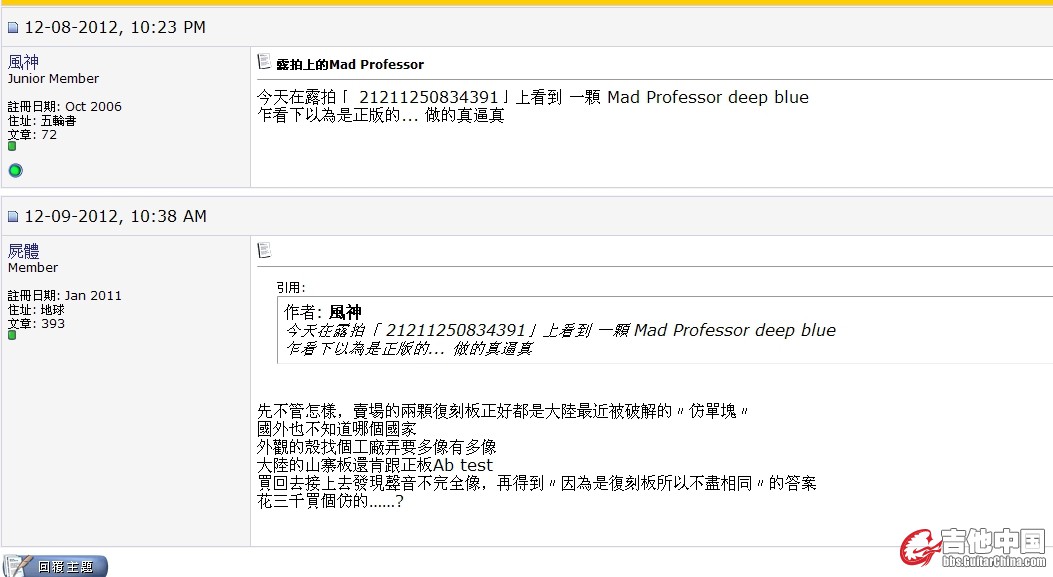Click the 吉他中国 watermark text

coord(993,542)
